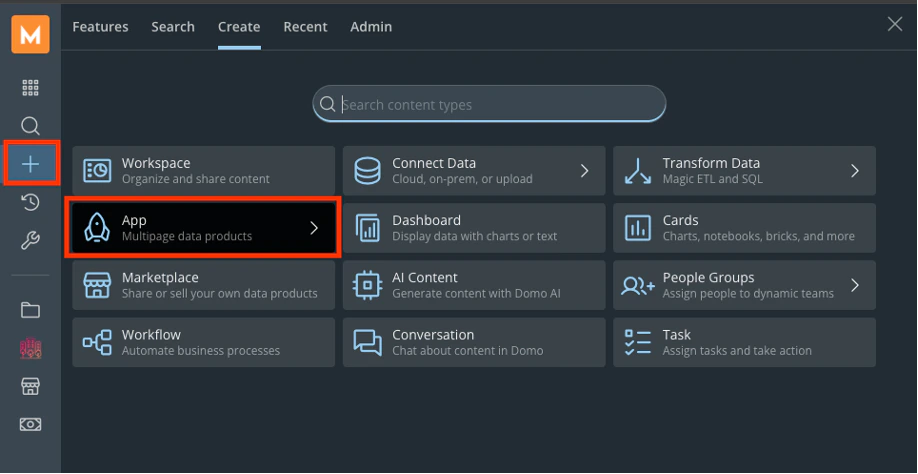Select the Marketplace title text
Image resolution: width=918 pixels, height=474 pixels.
coord(160,278)
